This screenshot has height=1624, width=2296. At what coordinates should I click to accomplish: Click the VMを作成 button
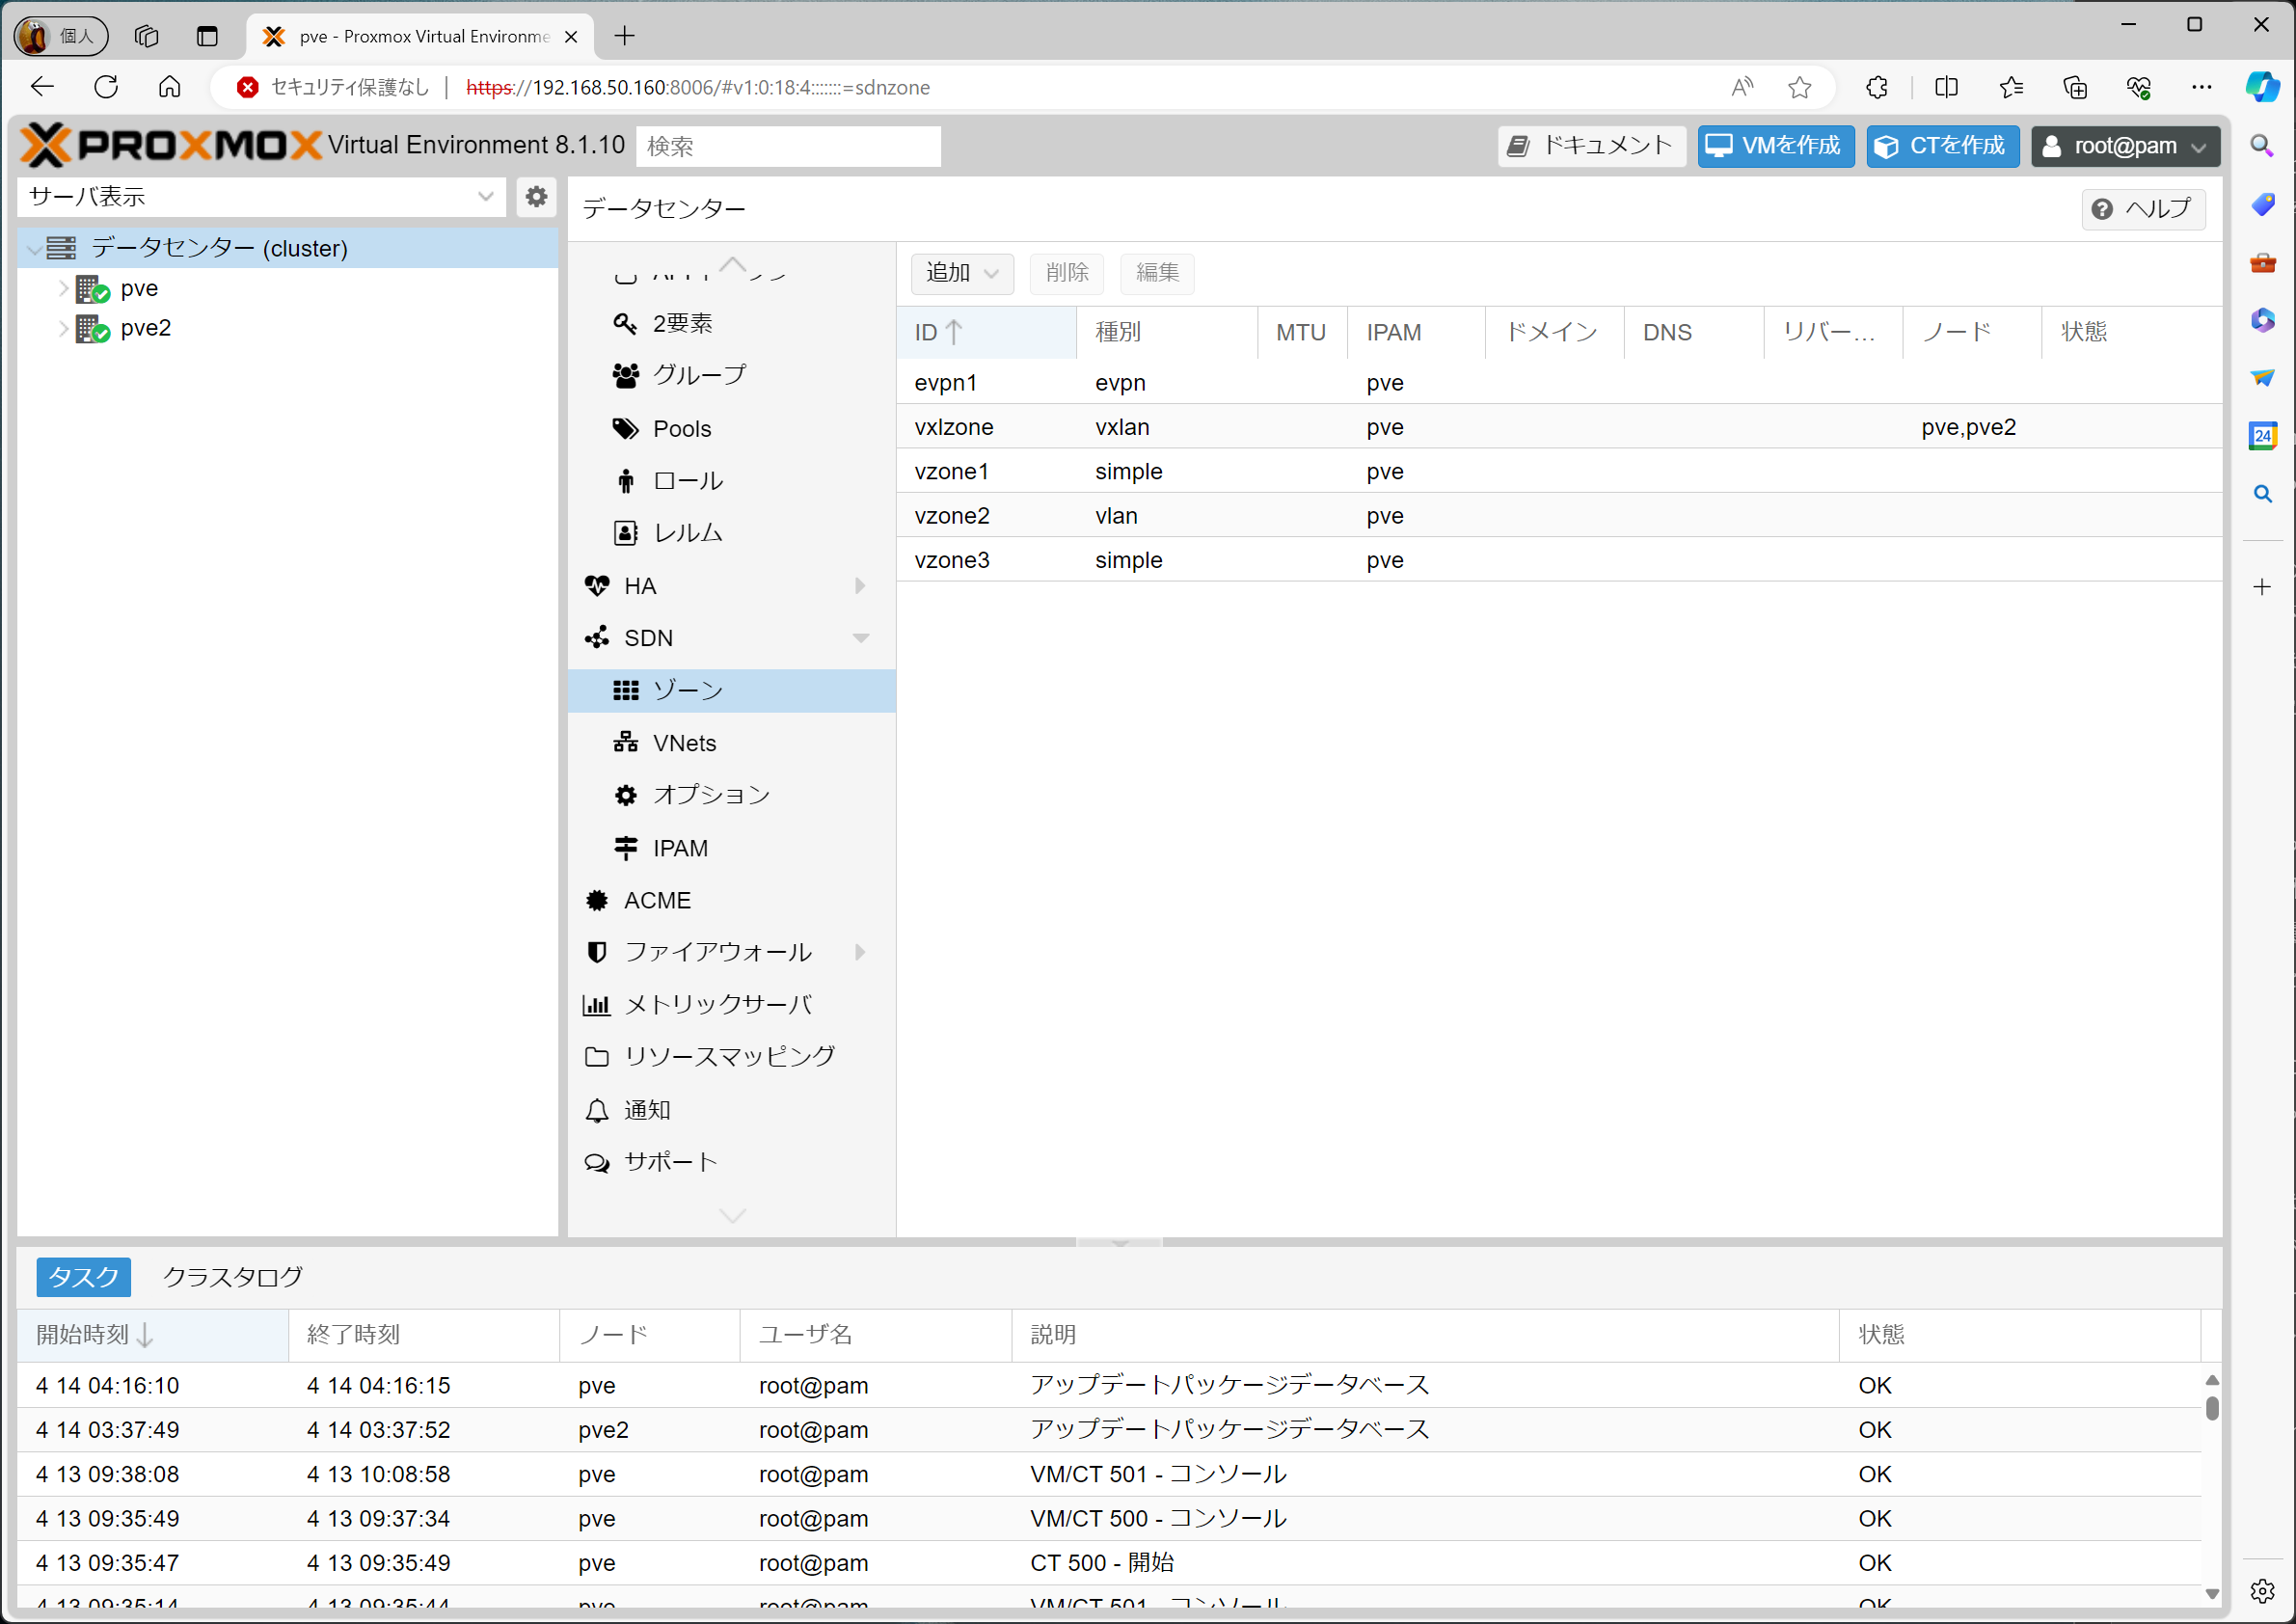pyautogui.click(x=1775, y=146)
